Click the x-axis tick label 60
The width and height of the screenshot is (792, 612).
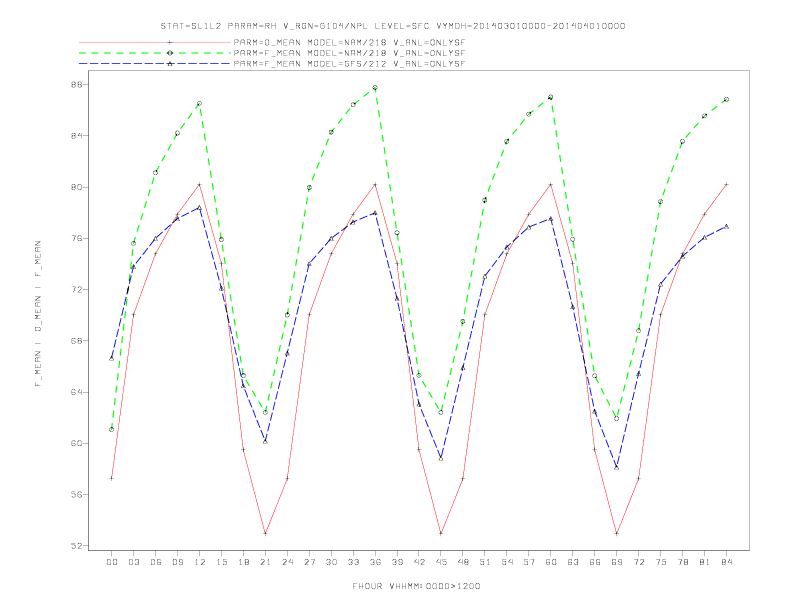[551, 562]
